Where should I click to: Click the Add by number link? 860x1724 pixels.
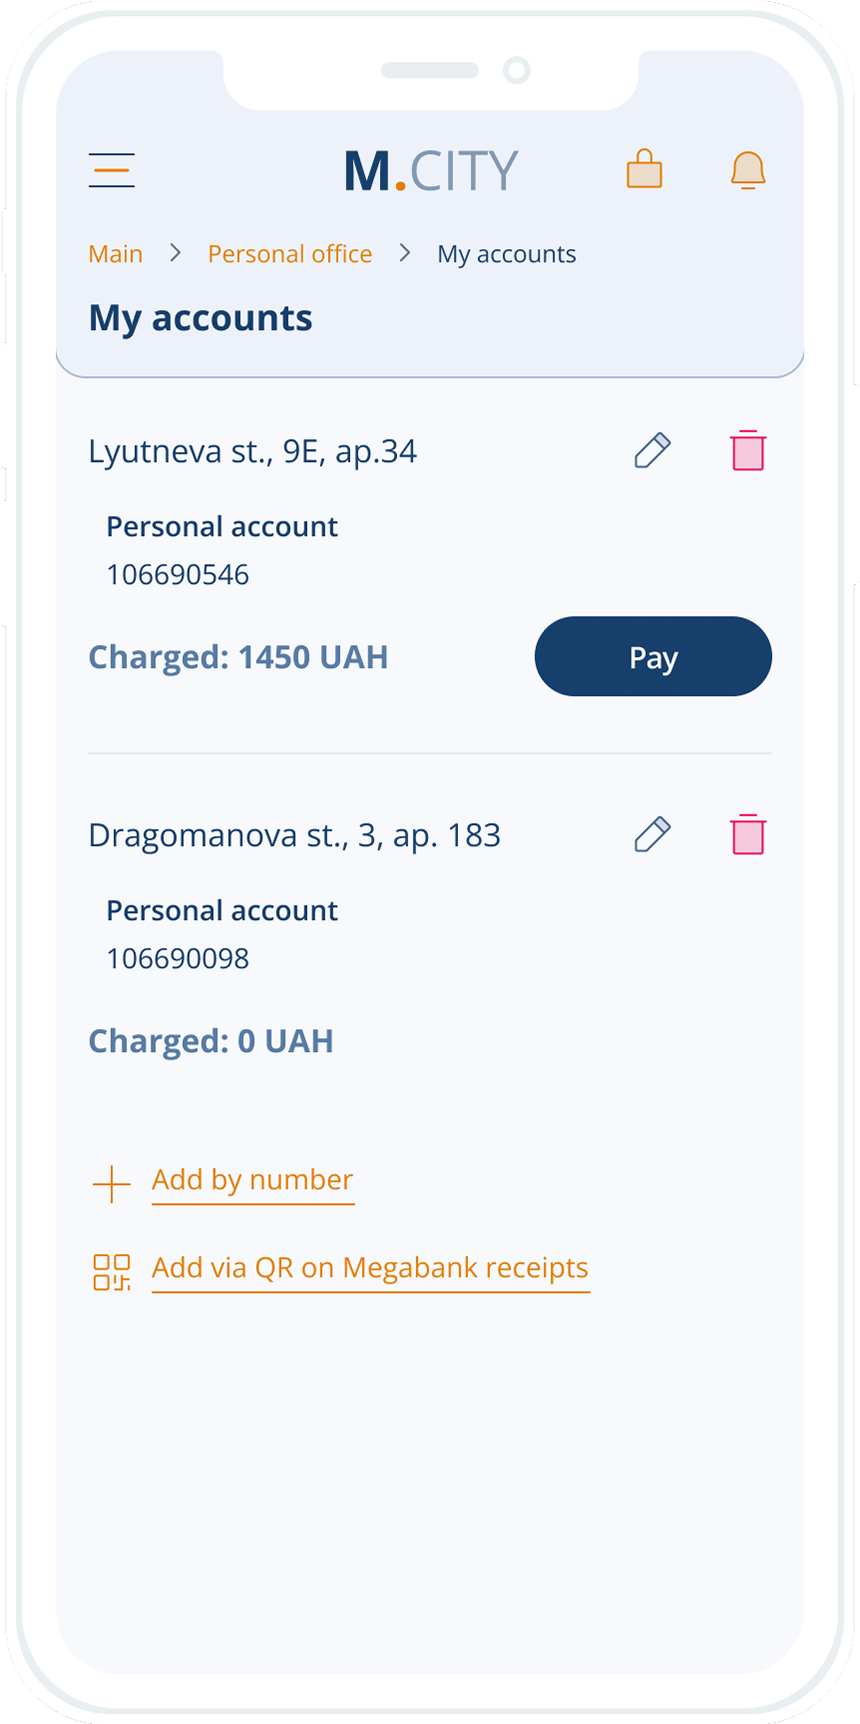coord(253,1180)
